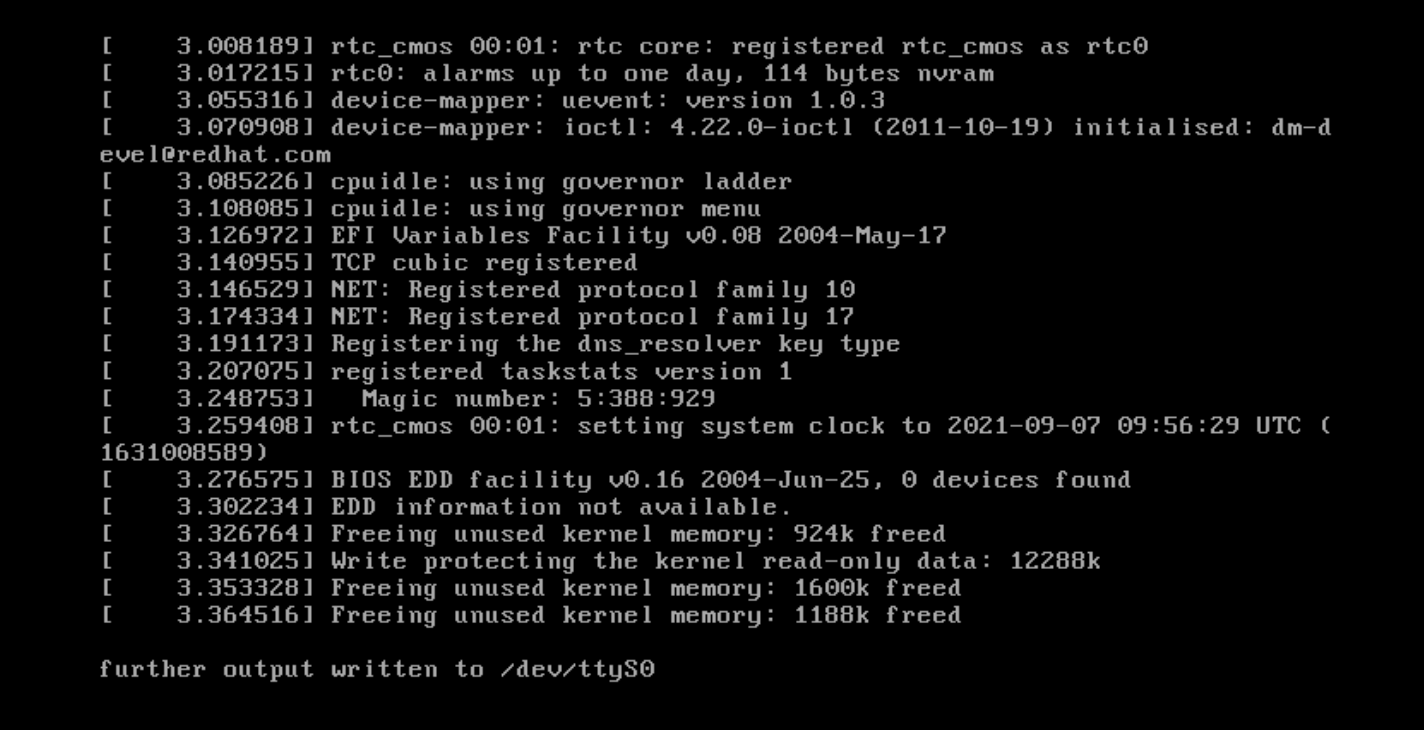Click the device-mapper ioctl 4.22.0-ioctl initialised line
Viewport: 1424px width, 730px height.
click(x=715, y=128)
